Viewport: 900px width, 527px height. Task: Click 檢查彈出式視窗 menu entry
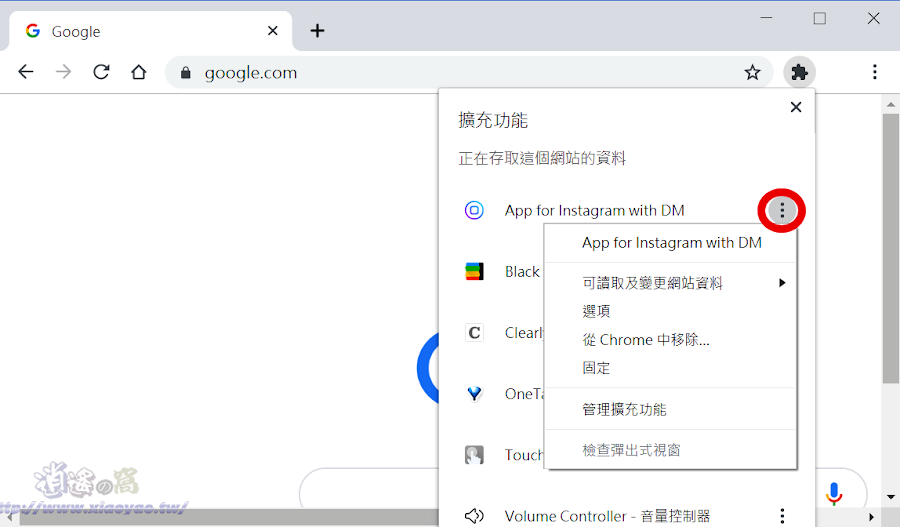coord(670,450)
